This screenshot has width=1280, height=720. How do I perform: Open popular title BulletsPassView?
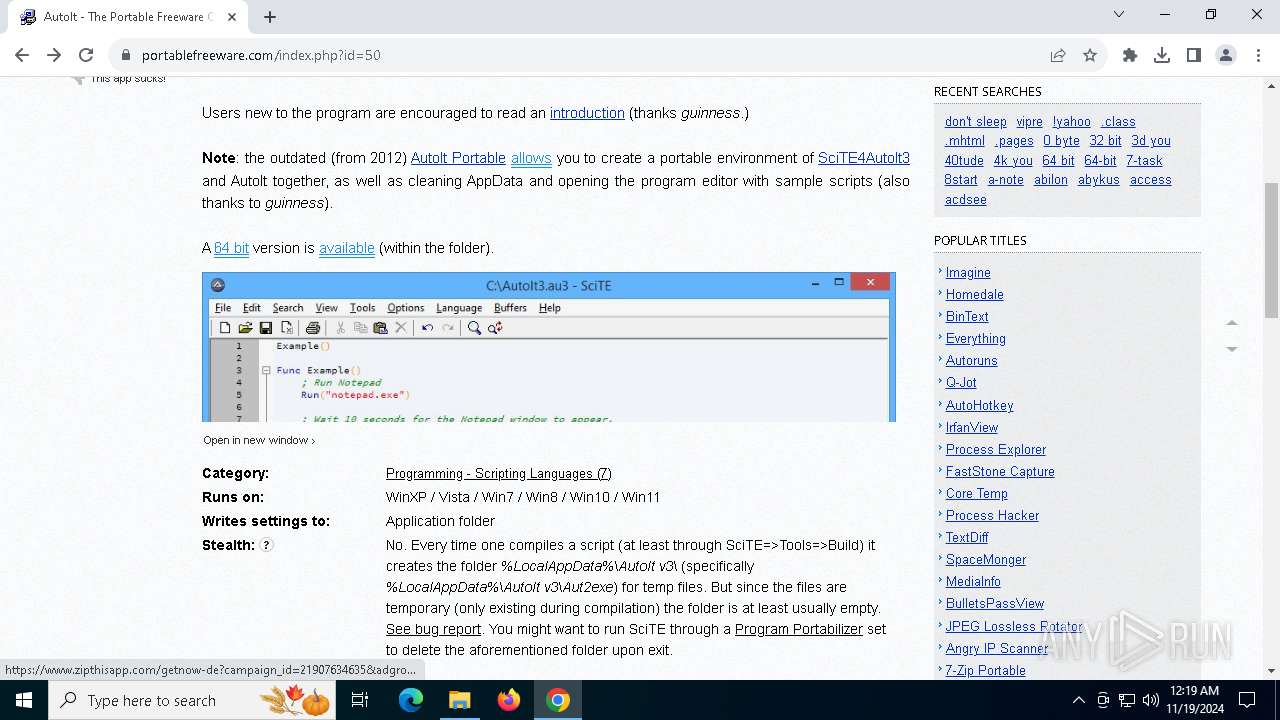995,604
